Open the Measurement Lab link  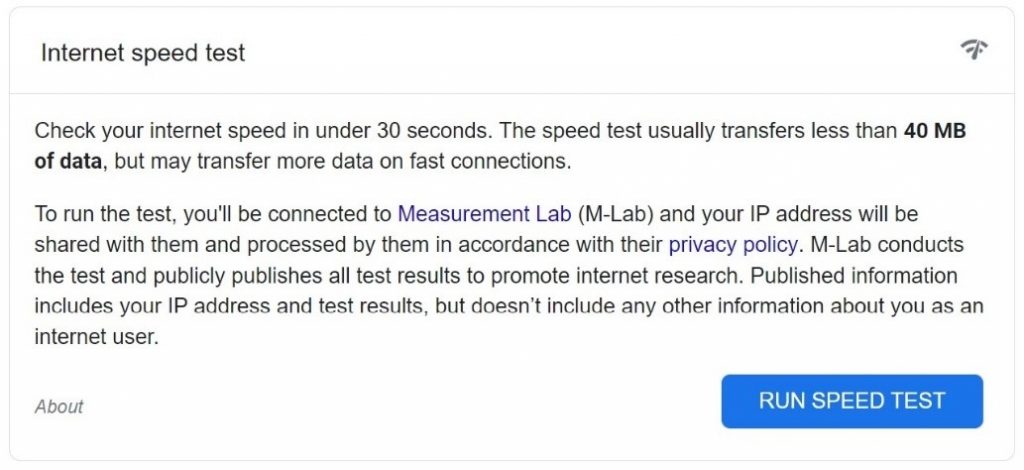[x=485, y=214]
